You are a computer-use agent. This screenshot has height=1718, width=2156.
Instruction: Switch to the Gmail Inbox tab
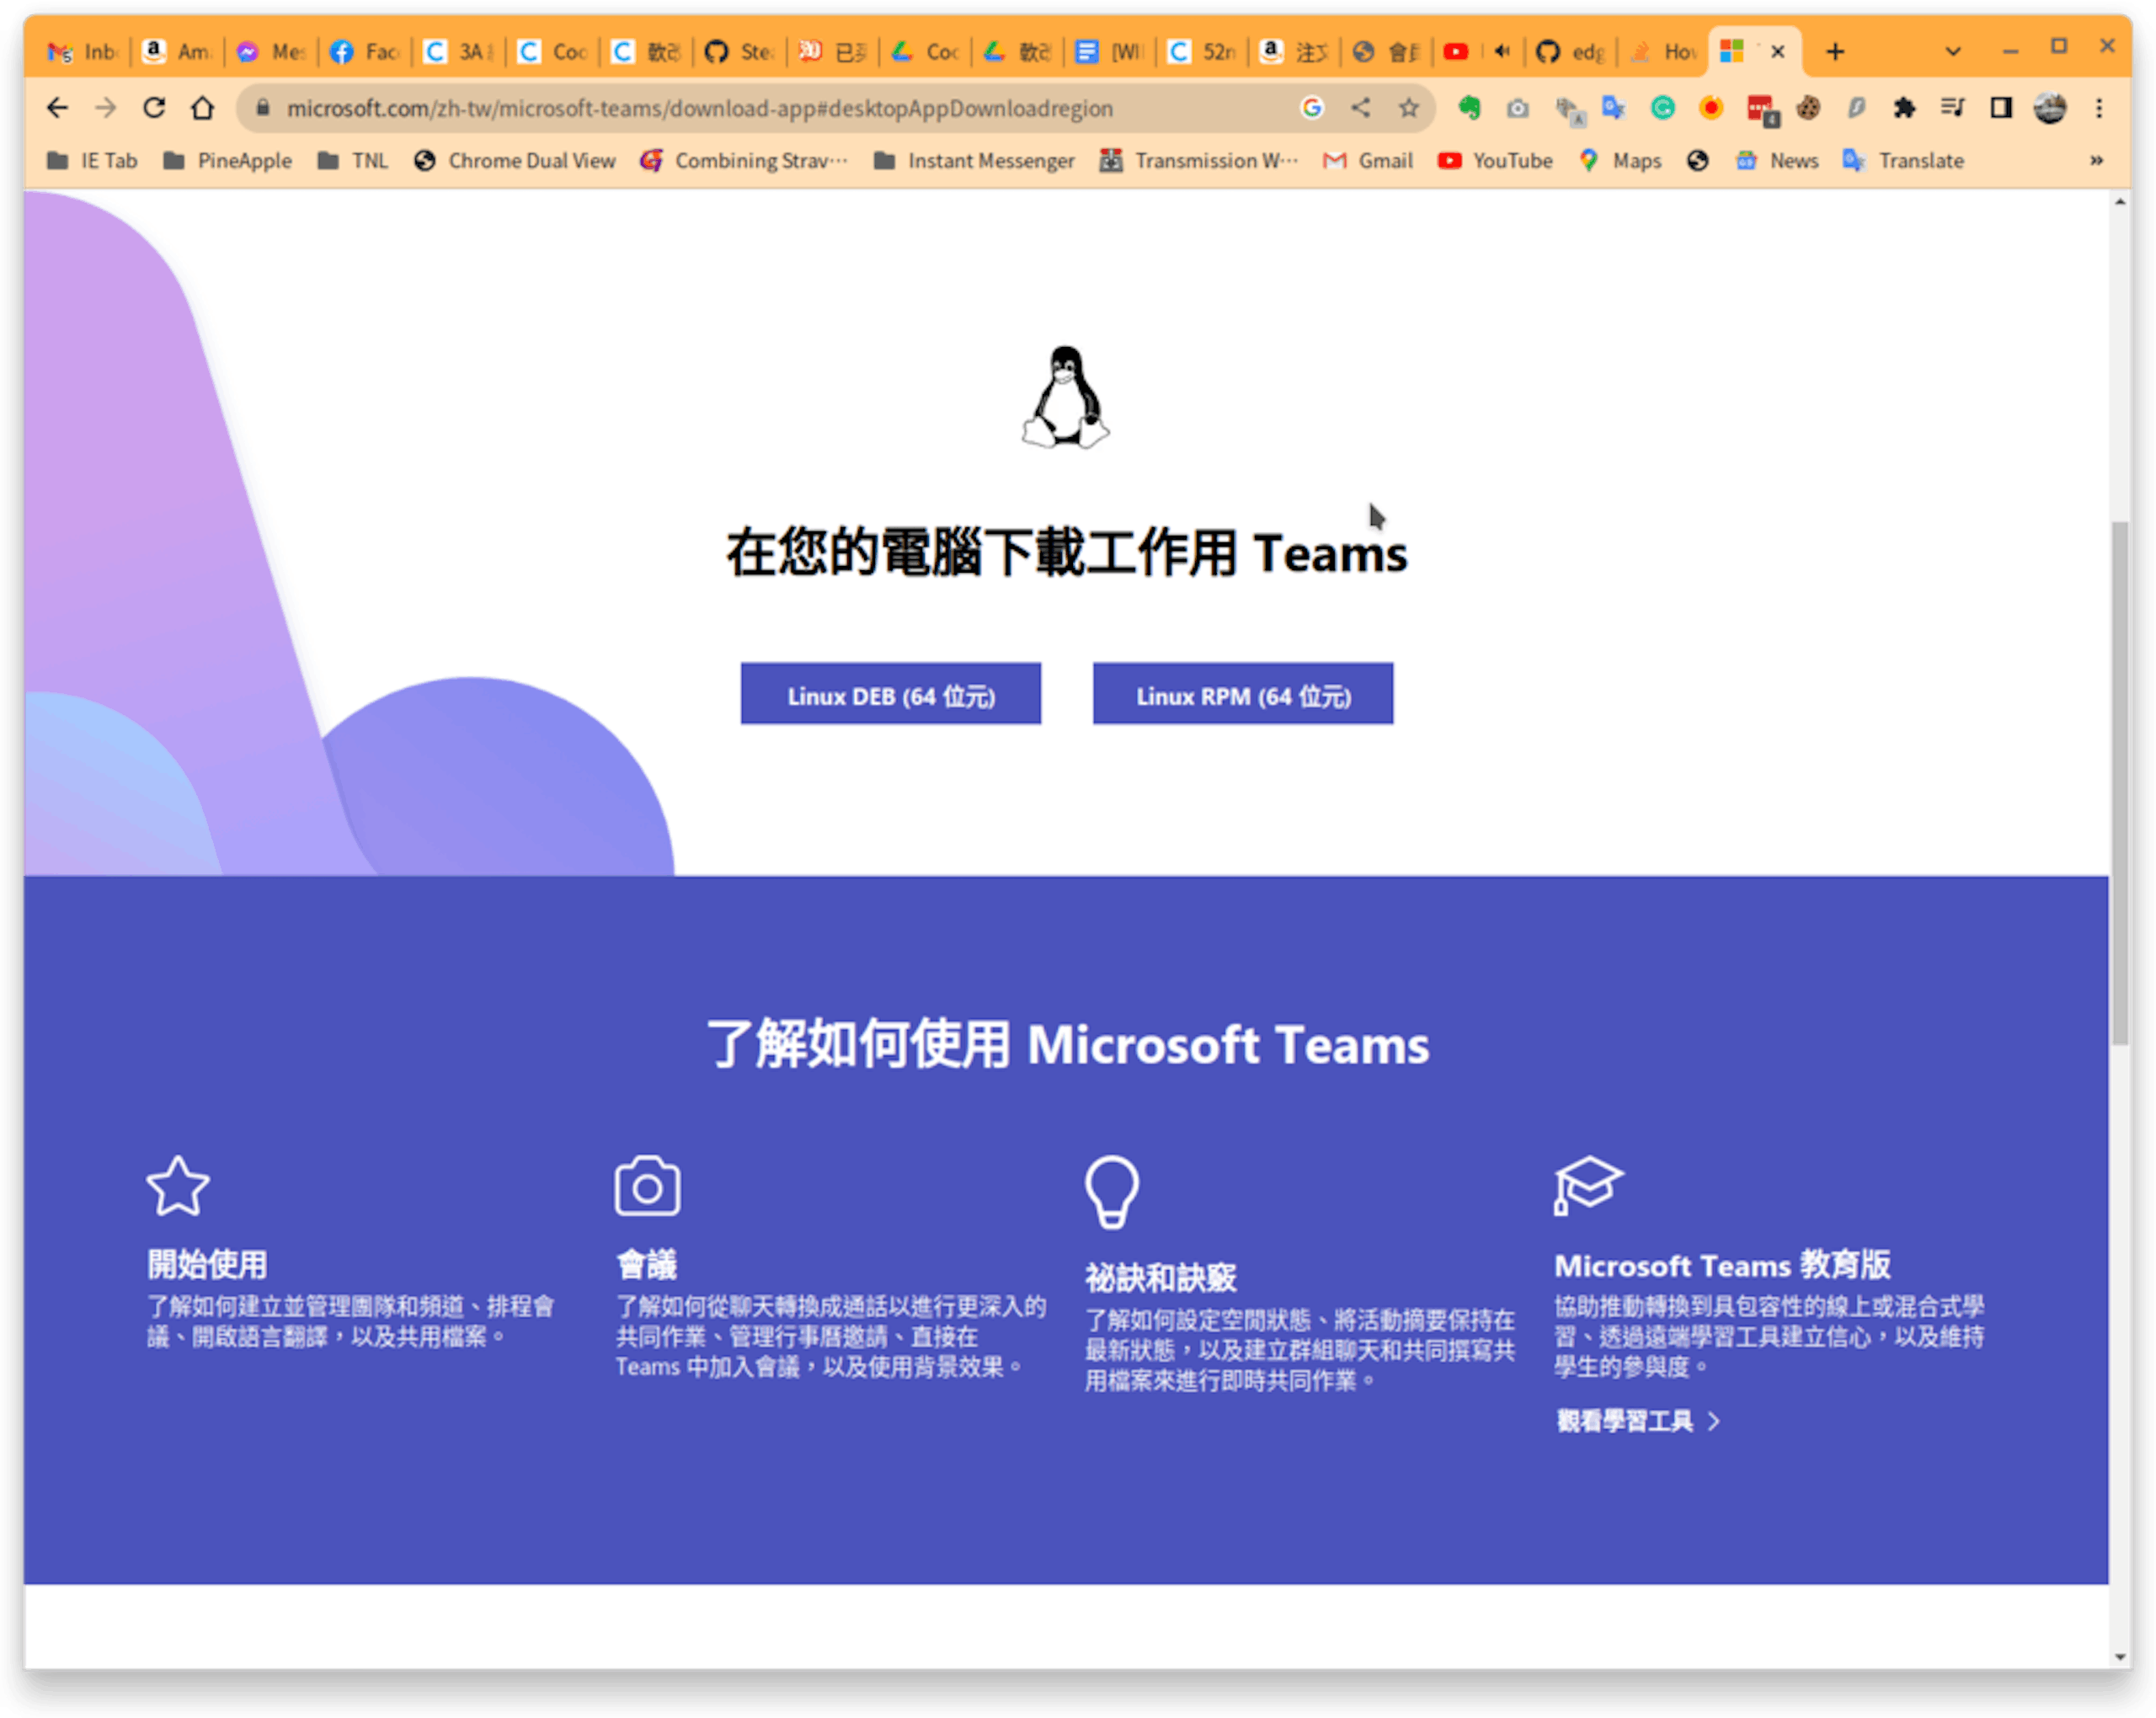[83, 52]
